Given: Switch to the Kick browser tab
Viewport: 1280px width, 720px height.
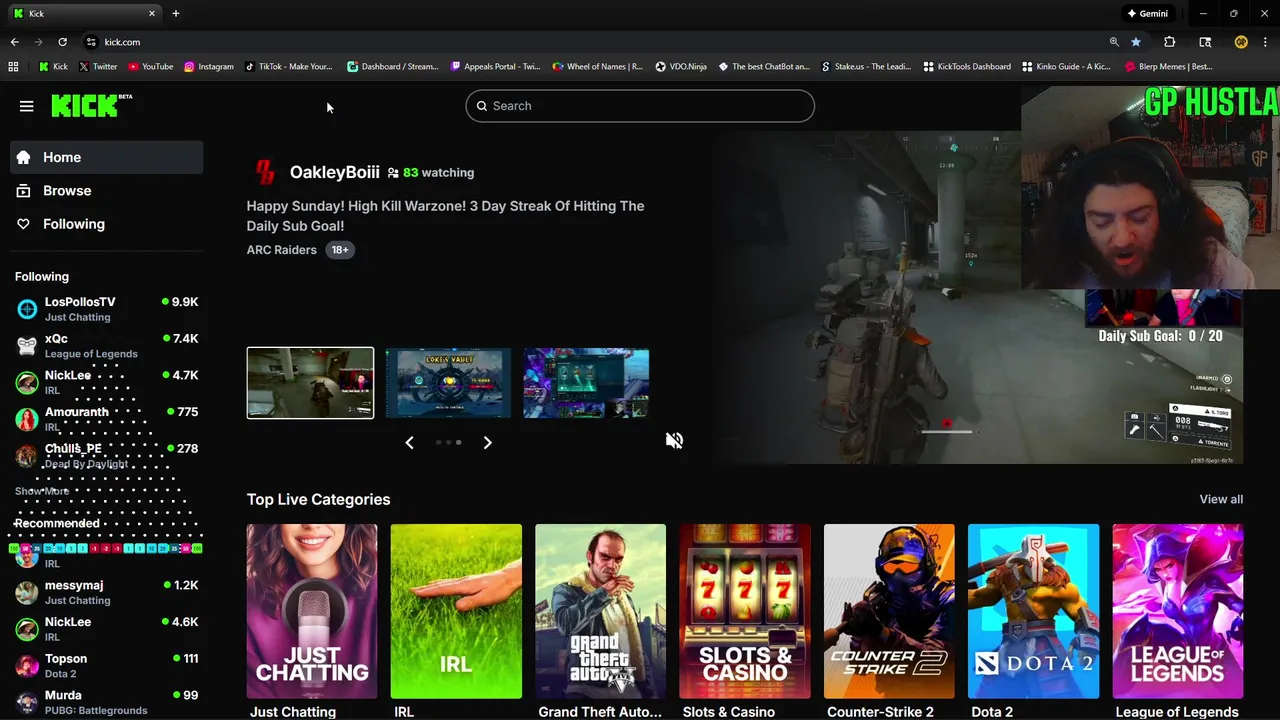Looking at the screenshot, I should (84, 13).
